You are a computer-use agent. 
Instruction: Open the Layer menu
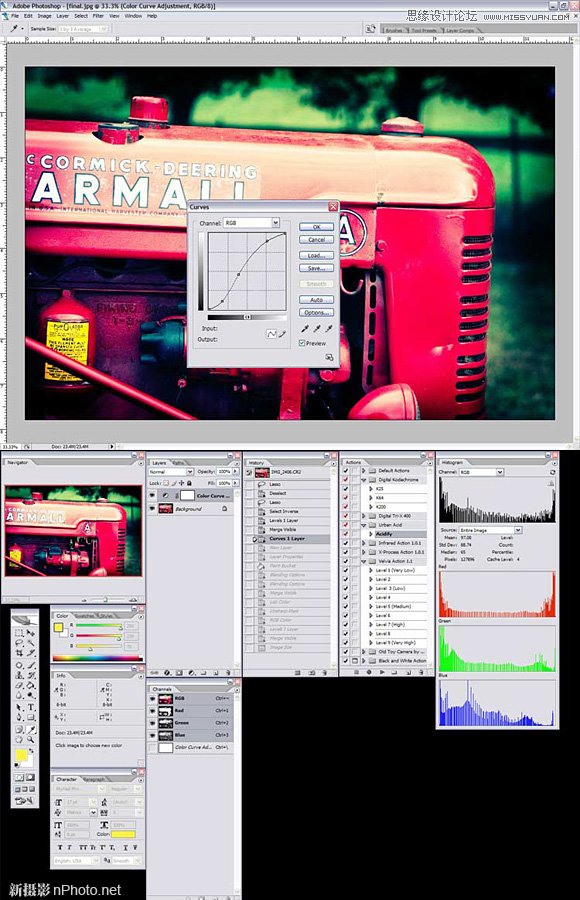tap(63, 16)
